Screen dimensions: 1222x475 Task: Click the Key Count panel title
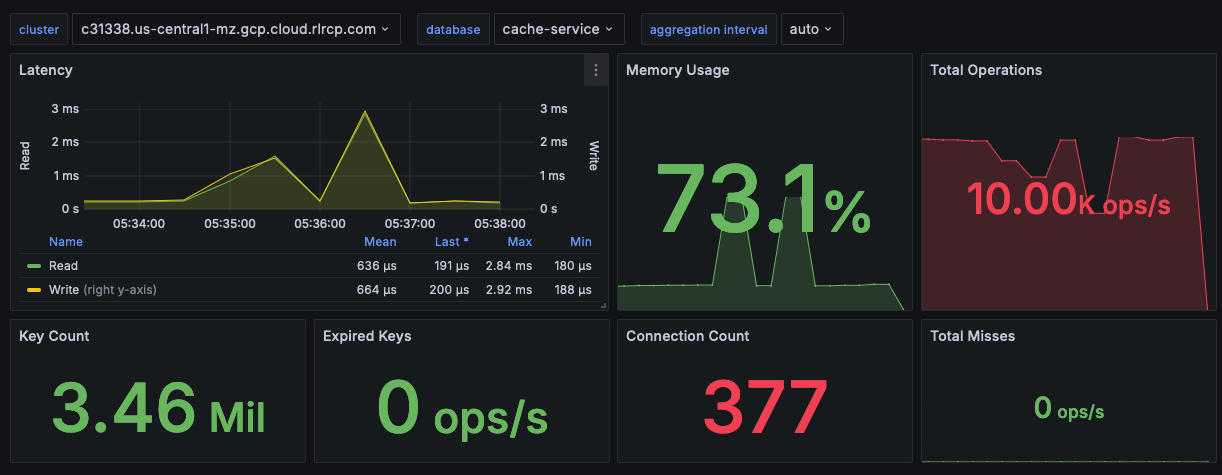click(54, 336)
